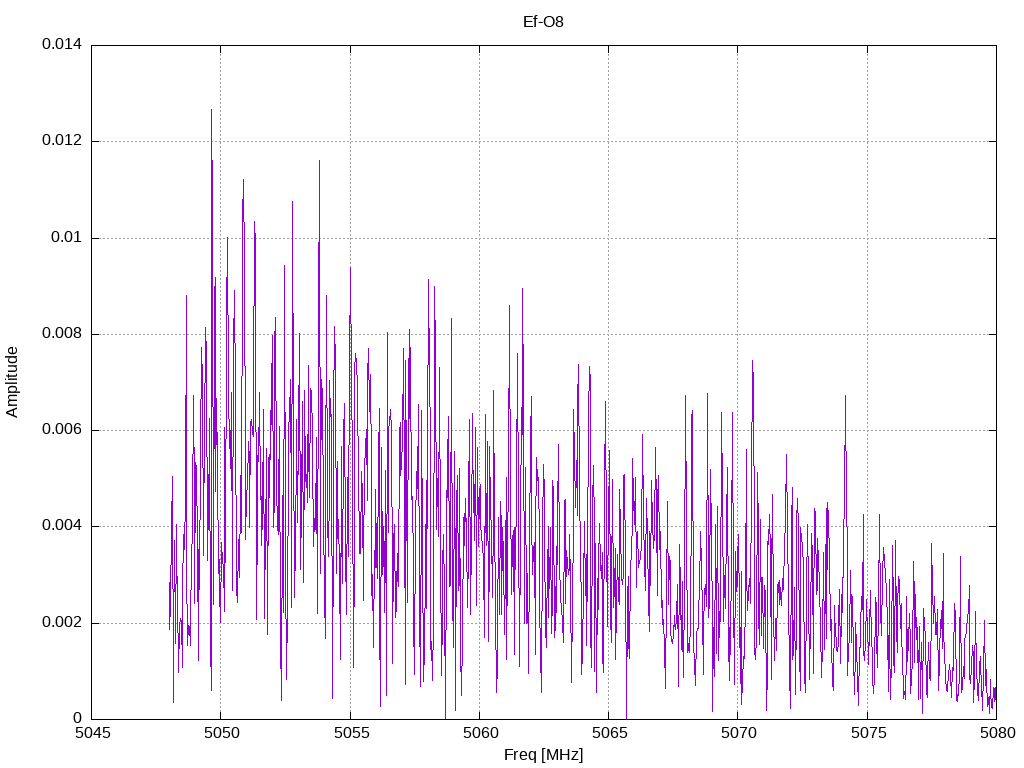This screenshot has height=768, width=1024.
Task: Click the Amplitude y-axis label
Action: (x=12, y=382)
